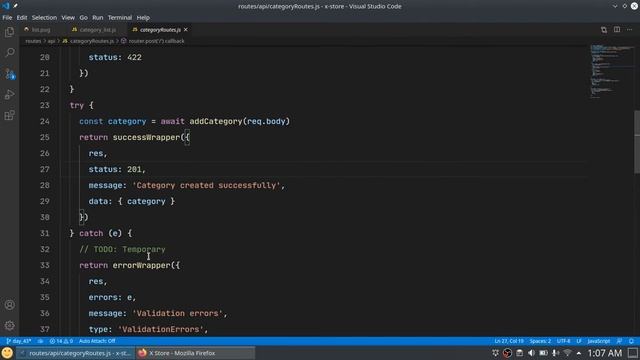Click line number 23 in gutter

click(44, 105)
